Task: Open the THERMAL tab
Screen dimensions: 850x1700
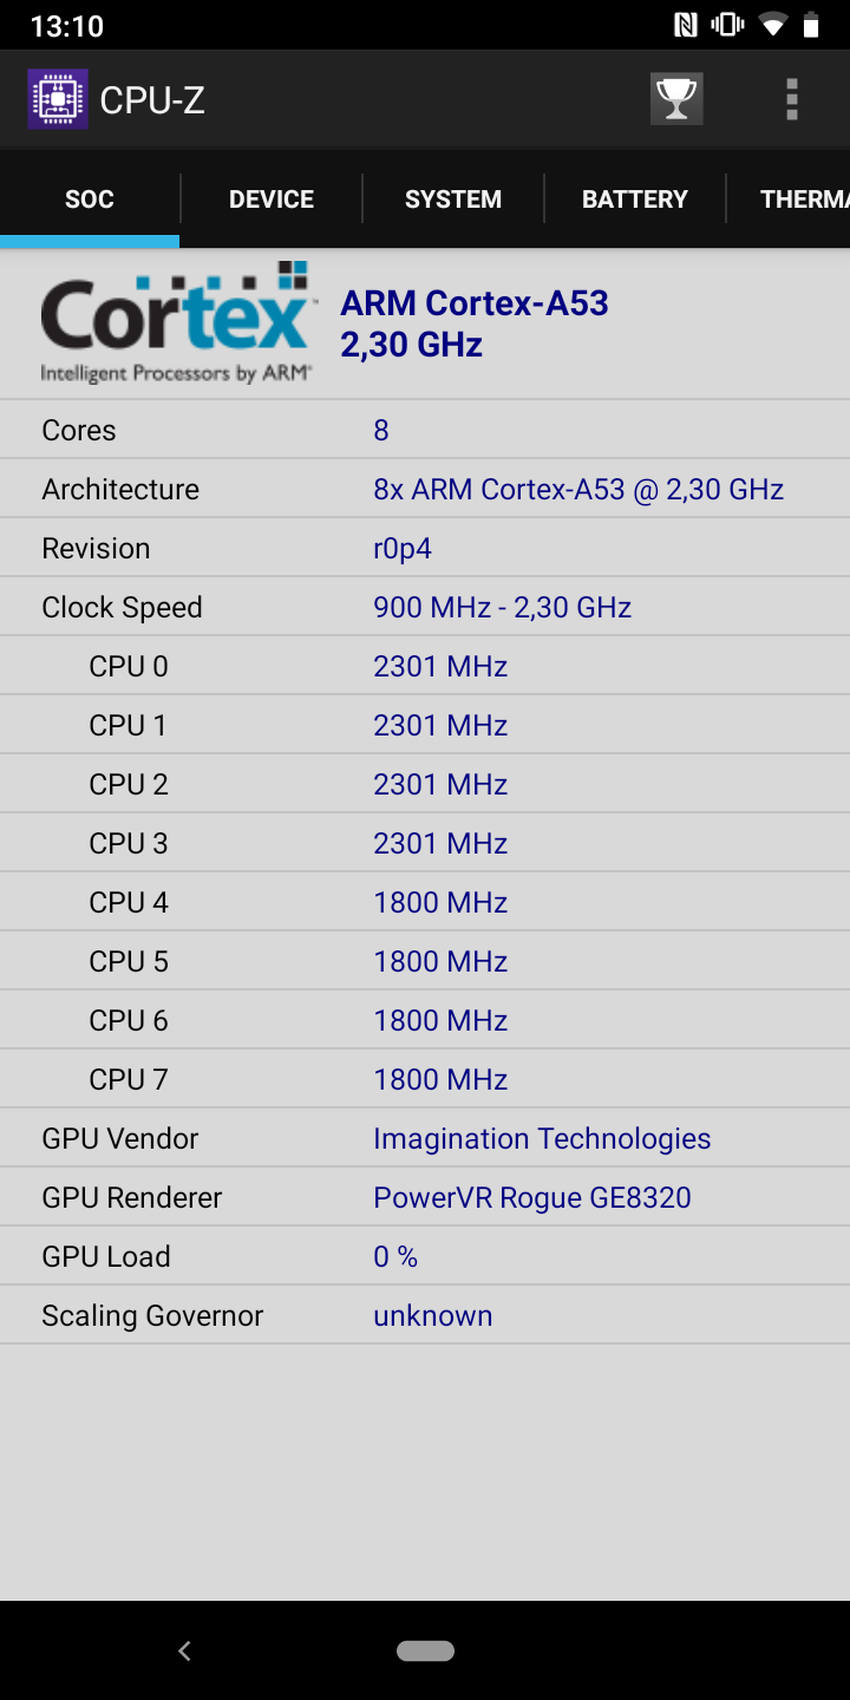Action: (x=800, y=199)
